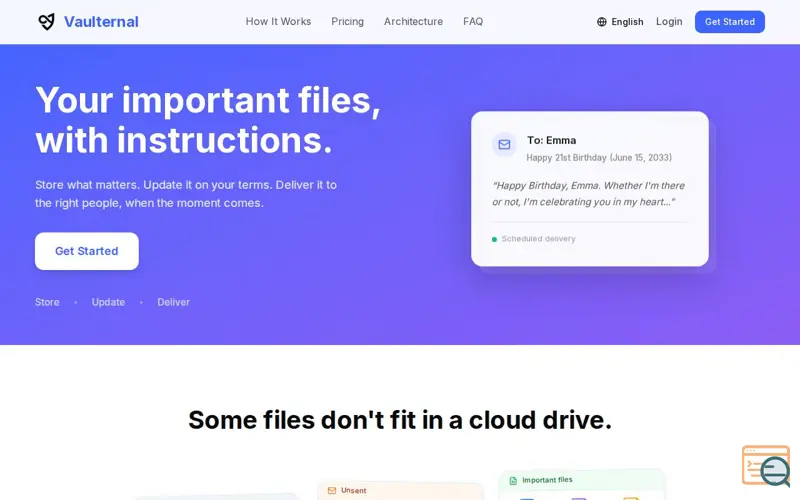The width and height of the screenshot is (800, 500).
Task: Click the envelope icon in Emma card
Action: click(x=504, y=144)
